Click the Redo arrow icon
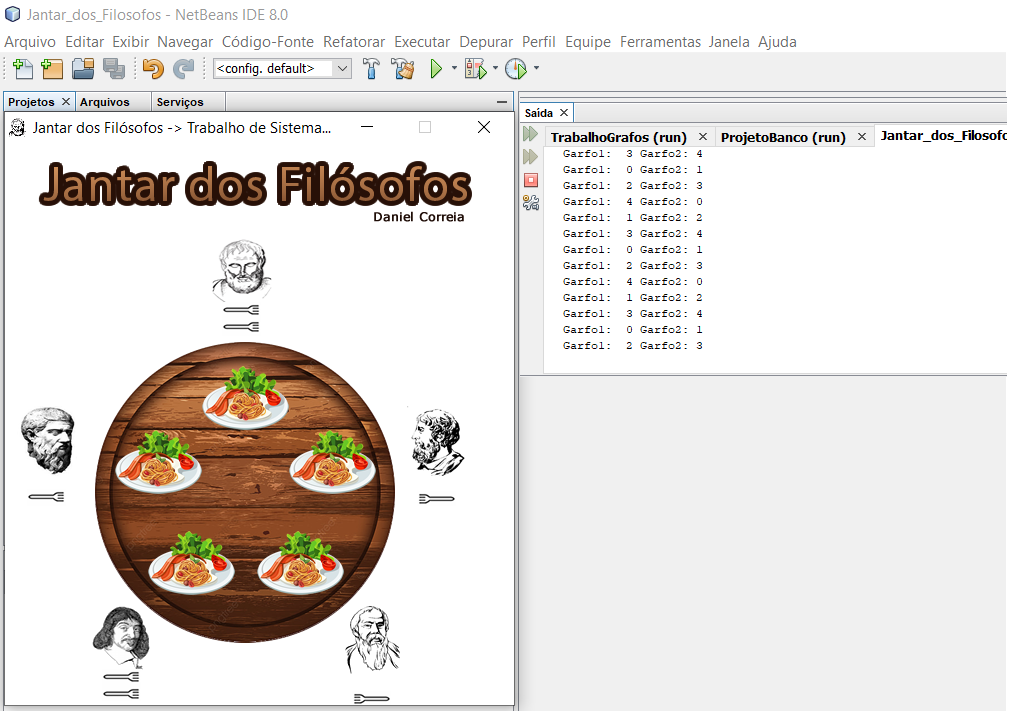Image resolution: width=1011 pixels, height=711 pixels. click(x=184, y=68)
